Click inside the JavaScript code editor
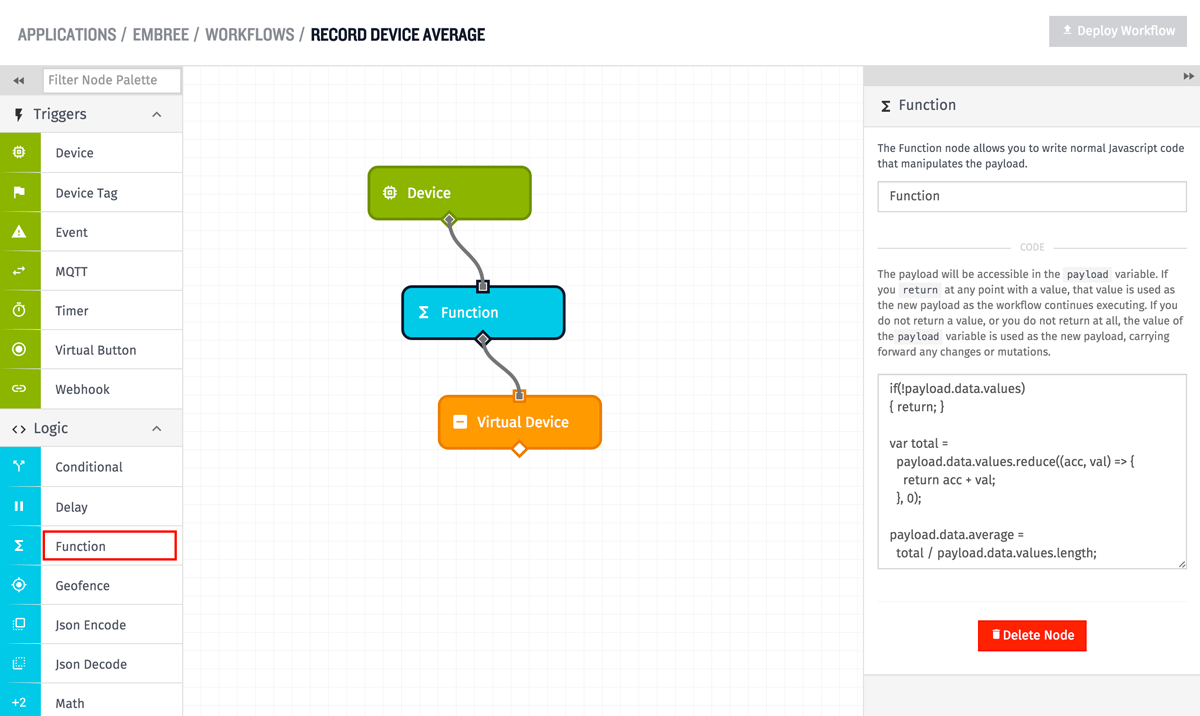 pyautogui.click(x=1032, y=472)
